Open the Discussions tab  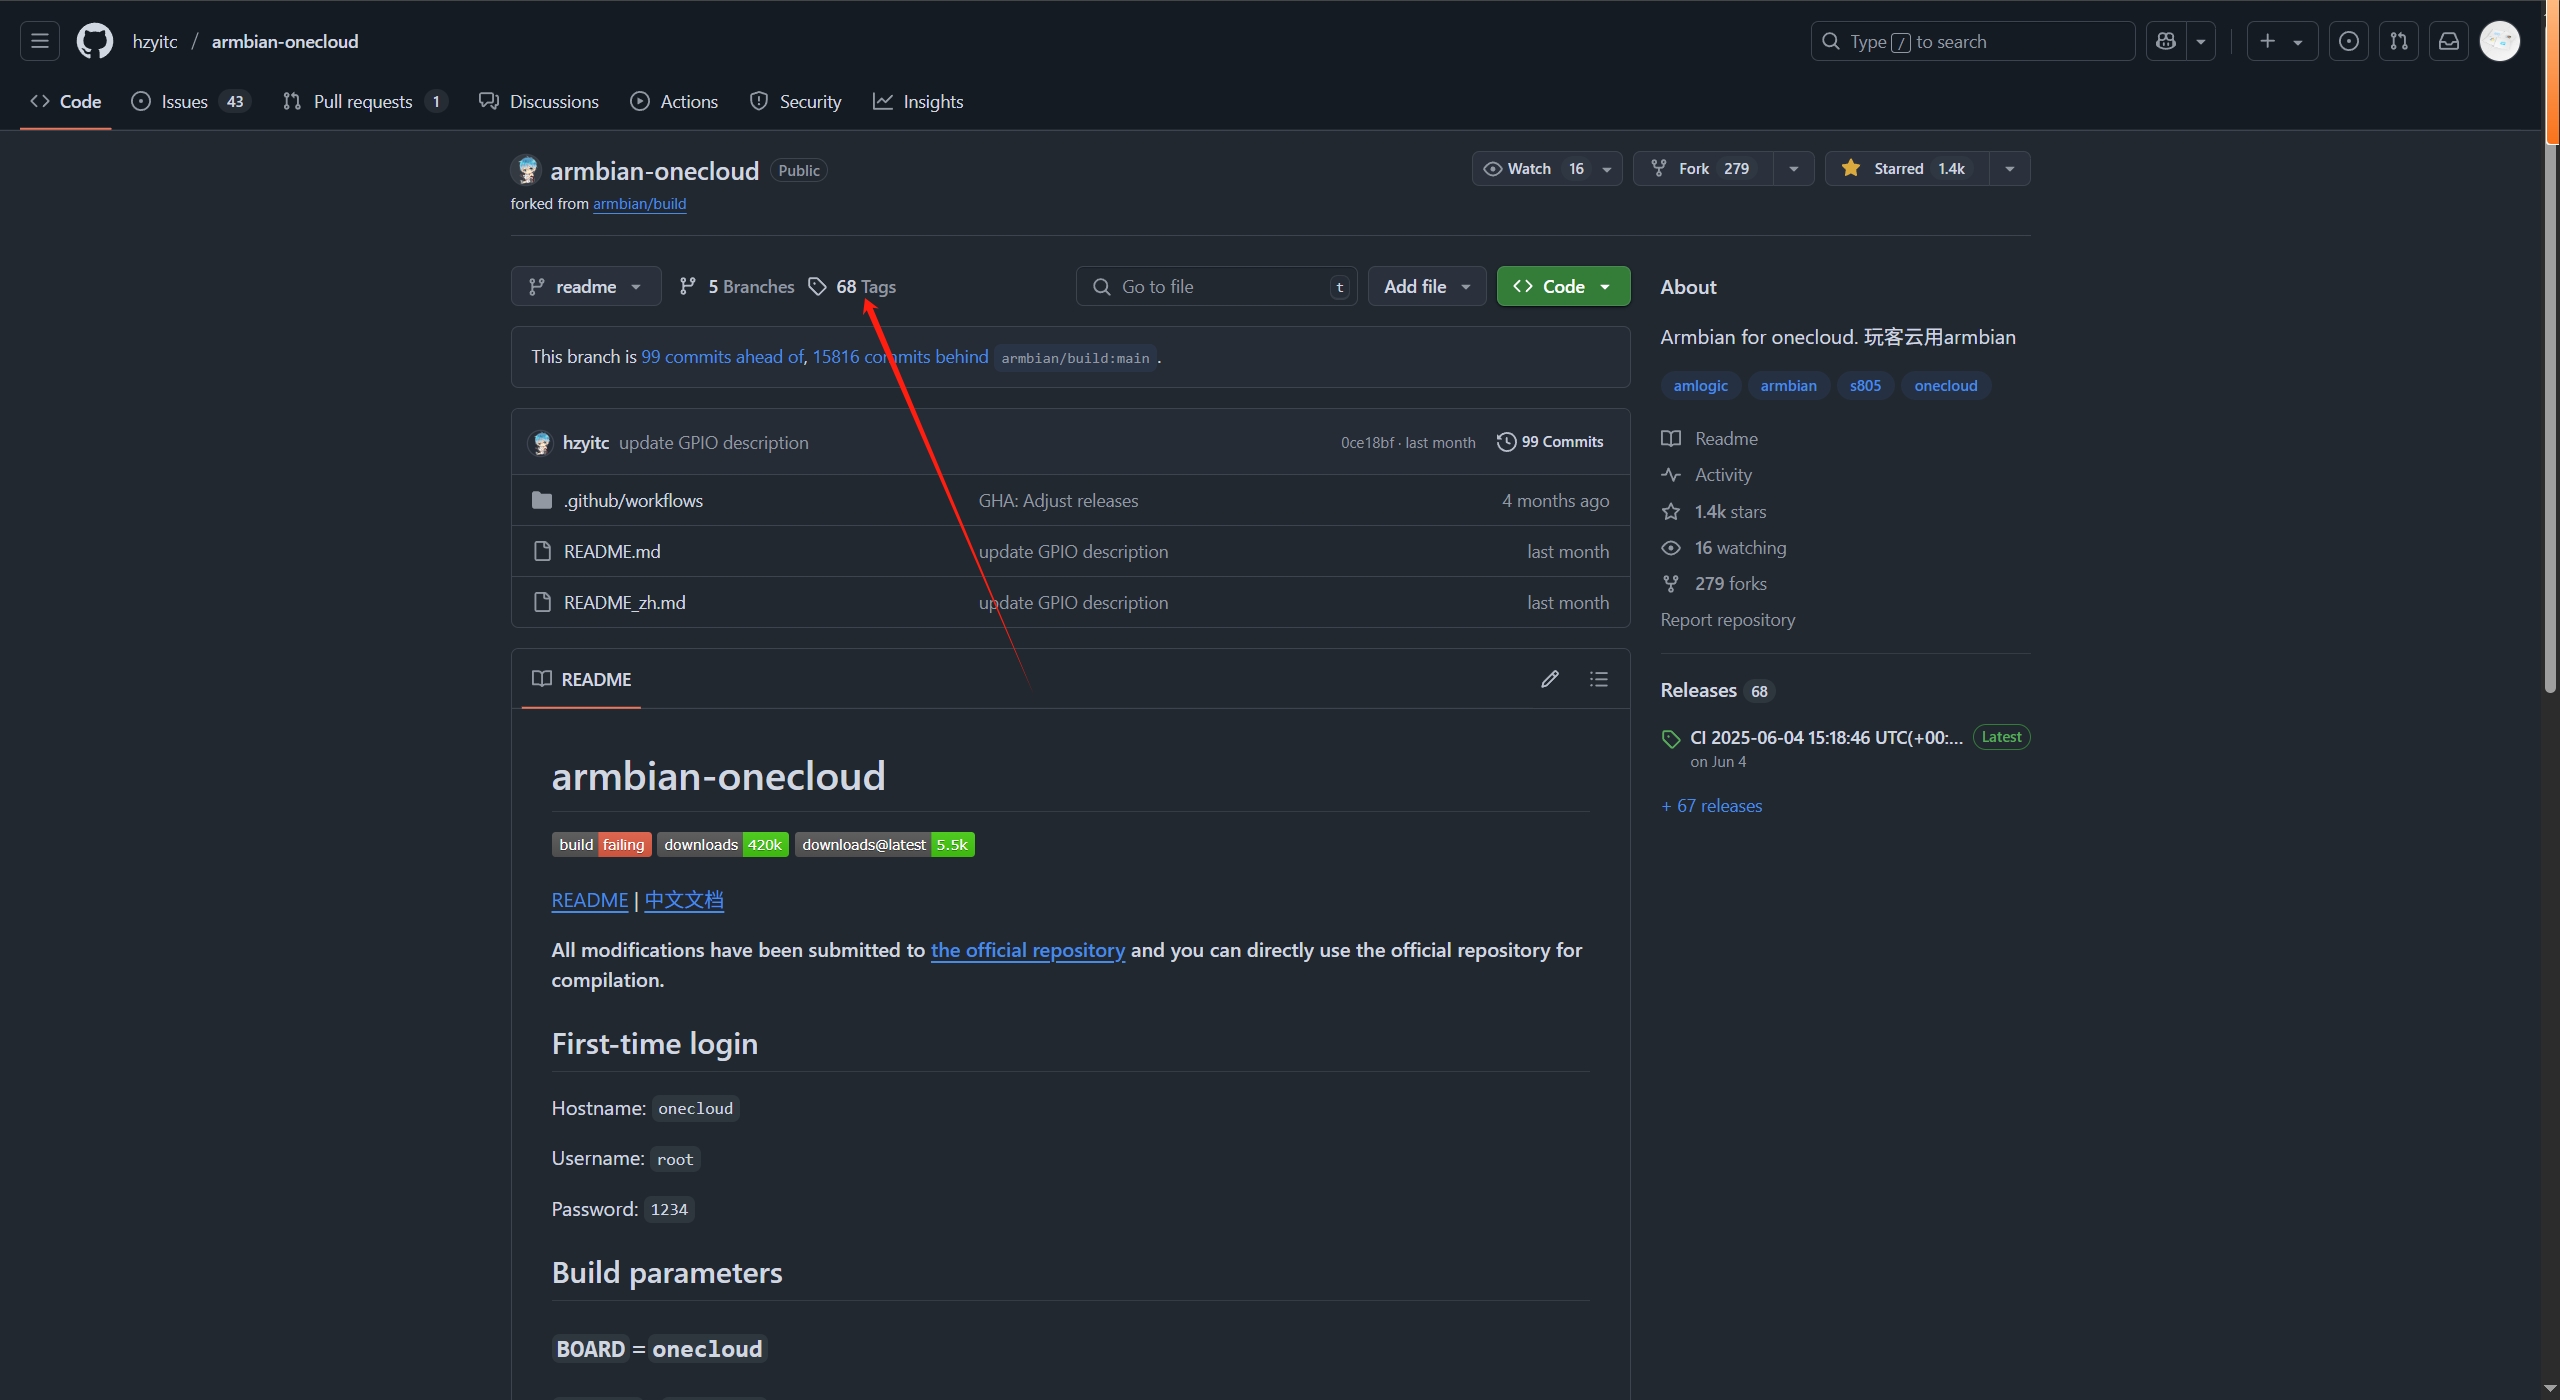pyautogui.click(x=539, y=101)
